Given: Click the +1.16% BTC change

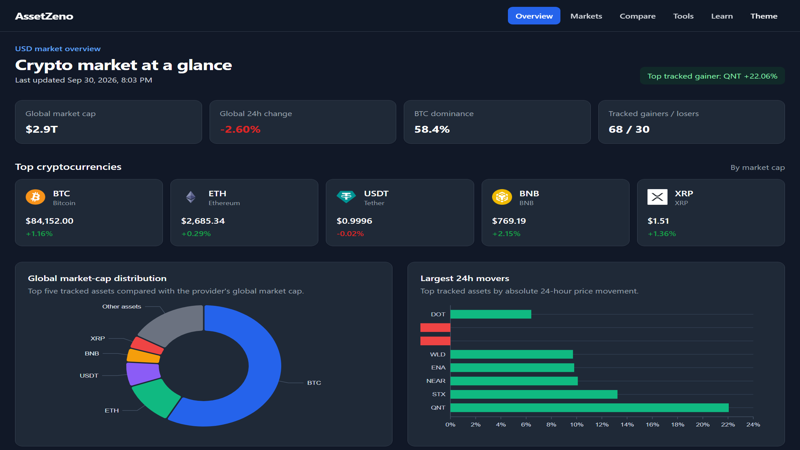Looking at the screenshot, I should tap(39, 234).
